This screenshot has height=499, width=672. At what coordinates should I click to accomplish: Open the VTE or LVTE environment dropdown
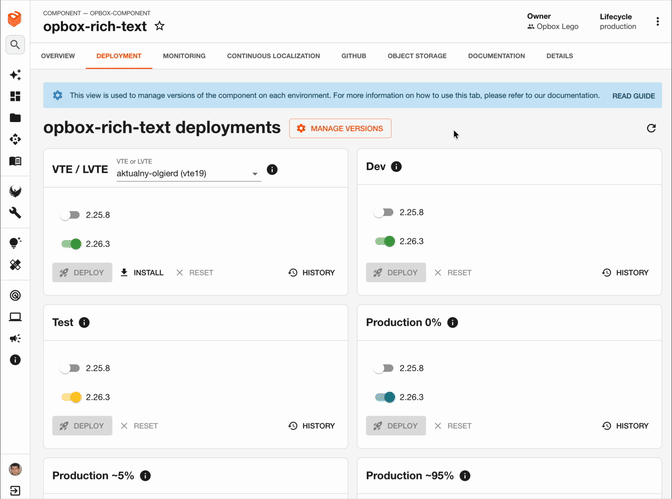coord(189,173)
